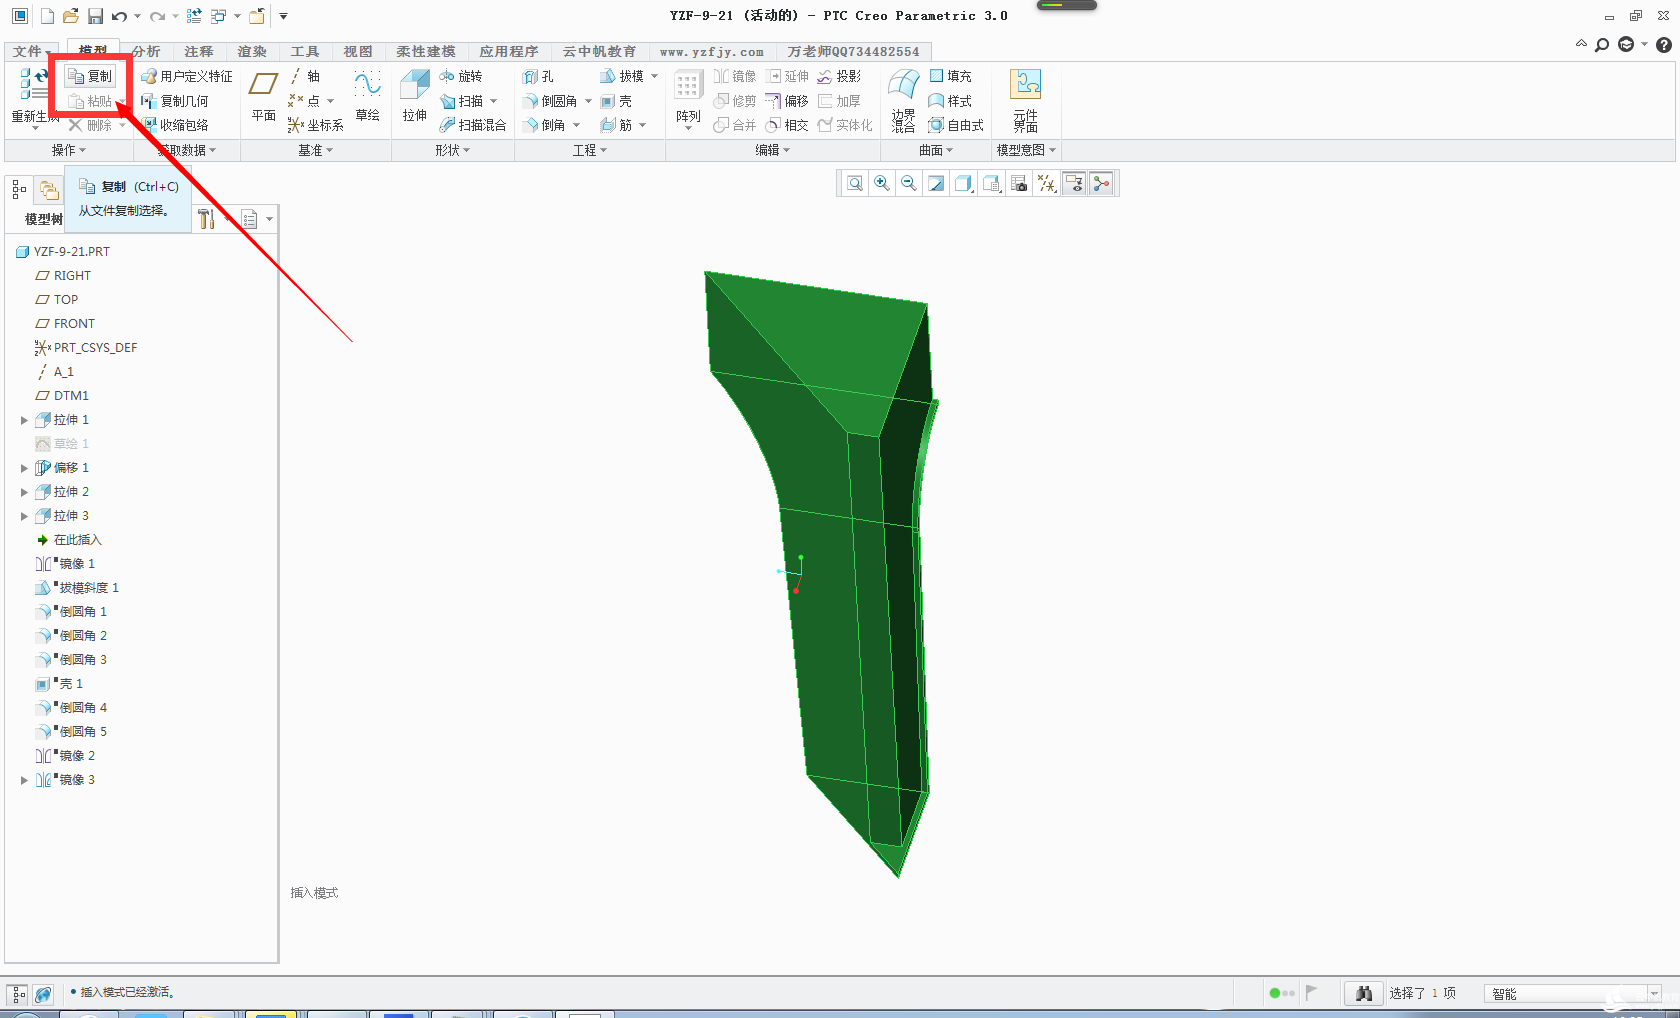This screenshot has height=1018, width=1680.
Task: Click the Boundary Blend (边界混合) icon
Action: [903, 98]
